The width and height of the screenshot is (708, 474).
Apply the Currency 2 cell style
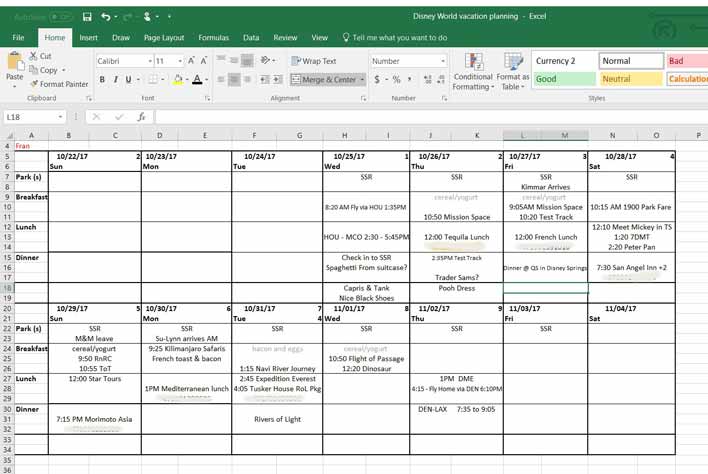(x=564, y=60)
